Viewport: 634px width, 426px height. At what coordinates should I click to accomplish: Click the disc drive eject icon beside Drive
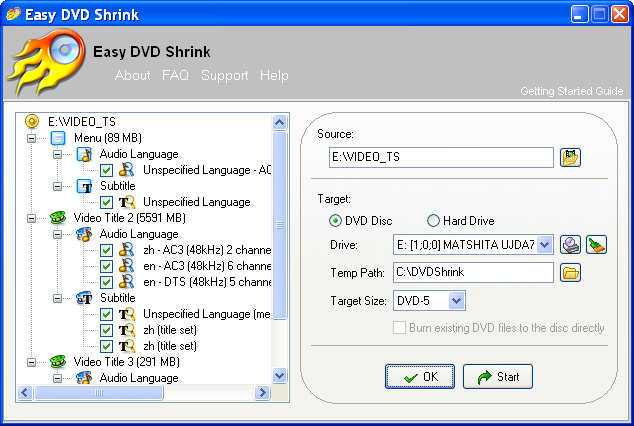click(x=570, y=245)
